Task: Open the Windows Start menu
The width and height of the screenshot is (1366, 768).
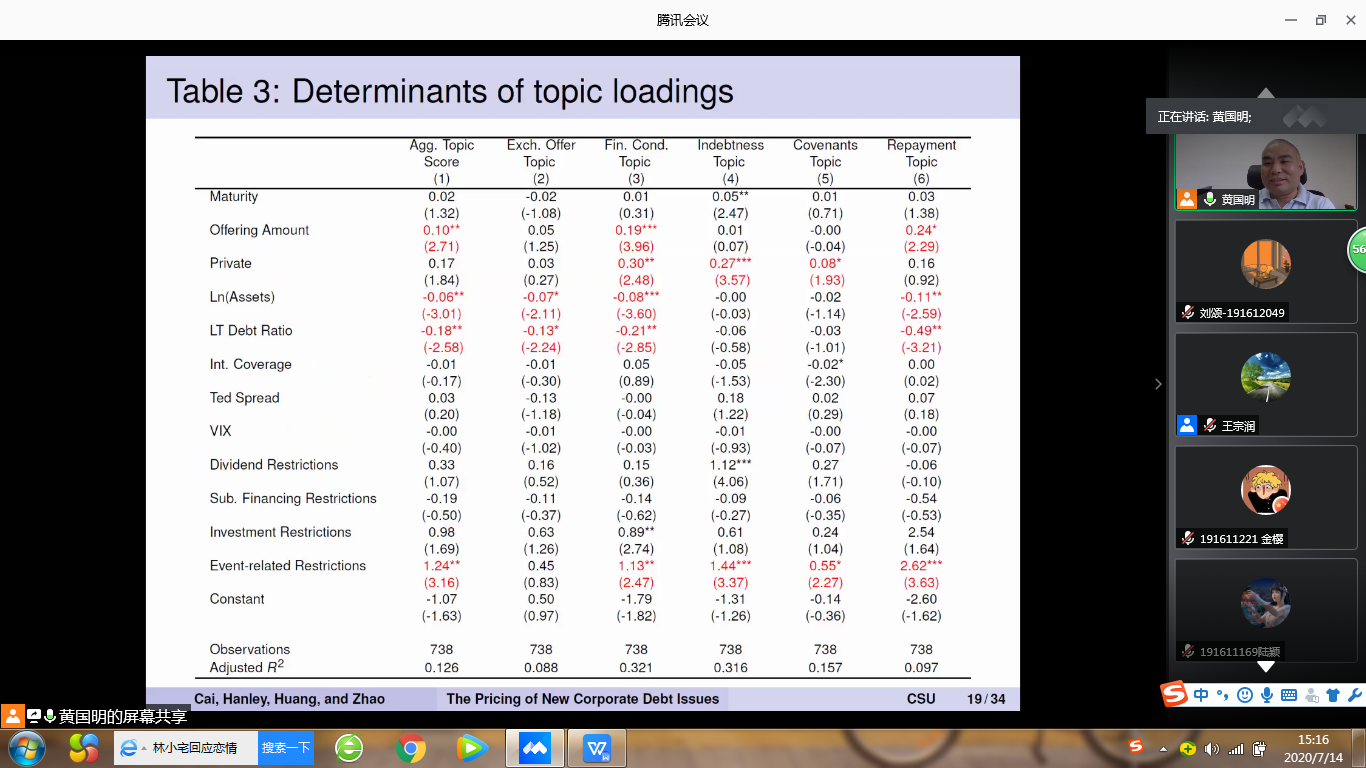Action: point(26,748)
